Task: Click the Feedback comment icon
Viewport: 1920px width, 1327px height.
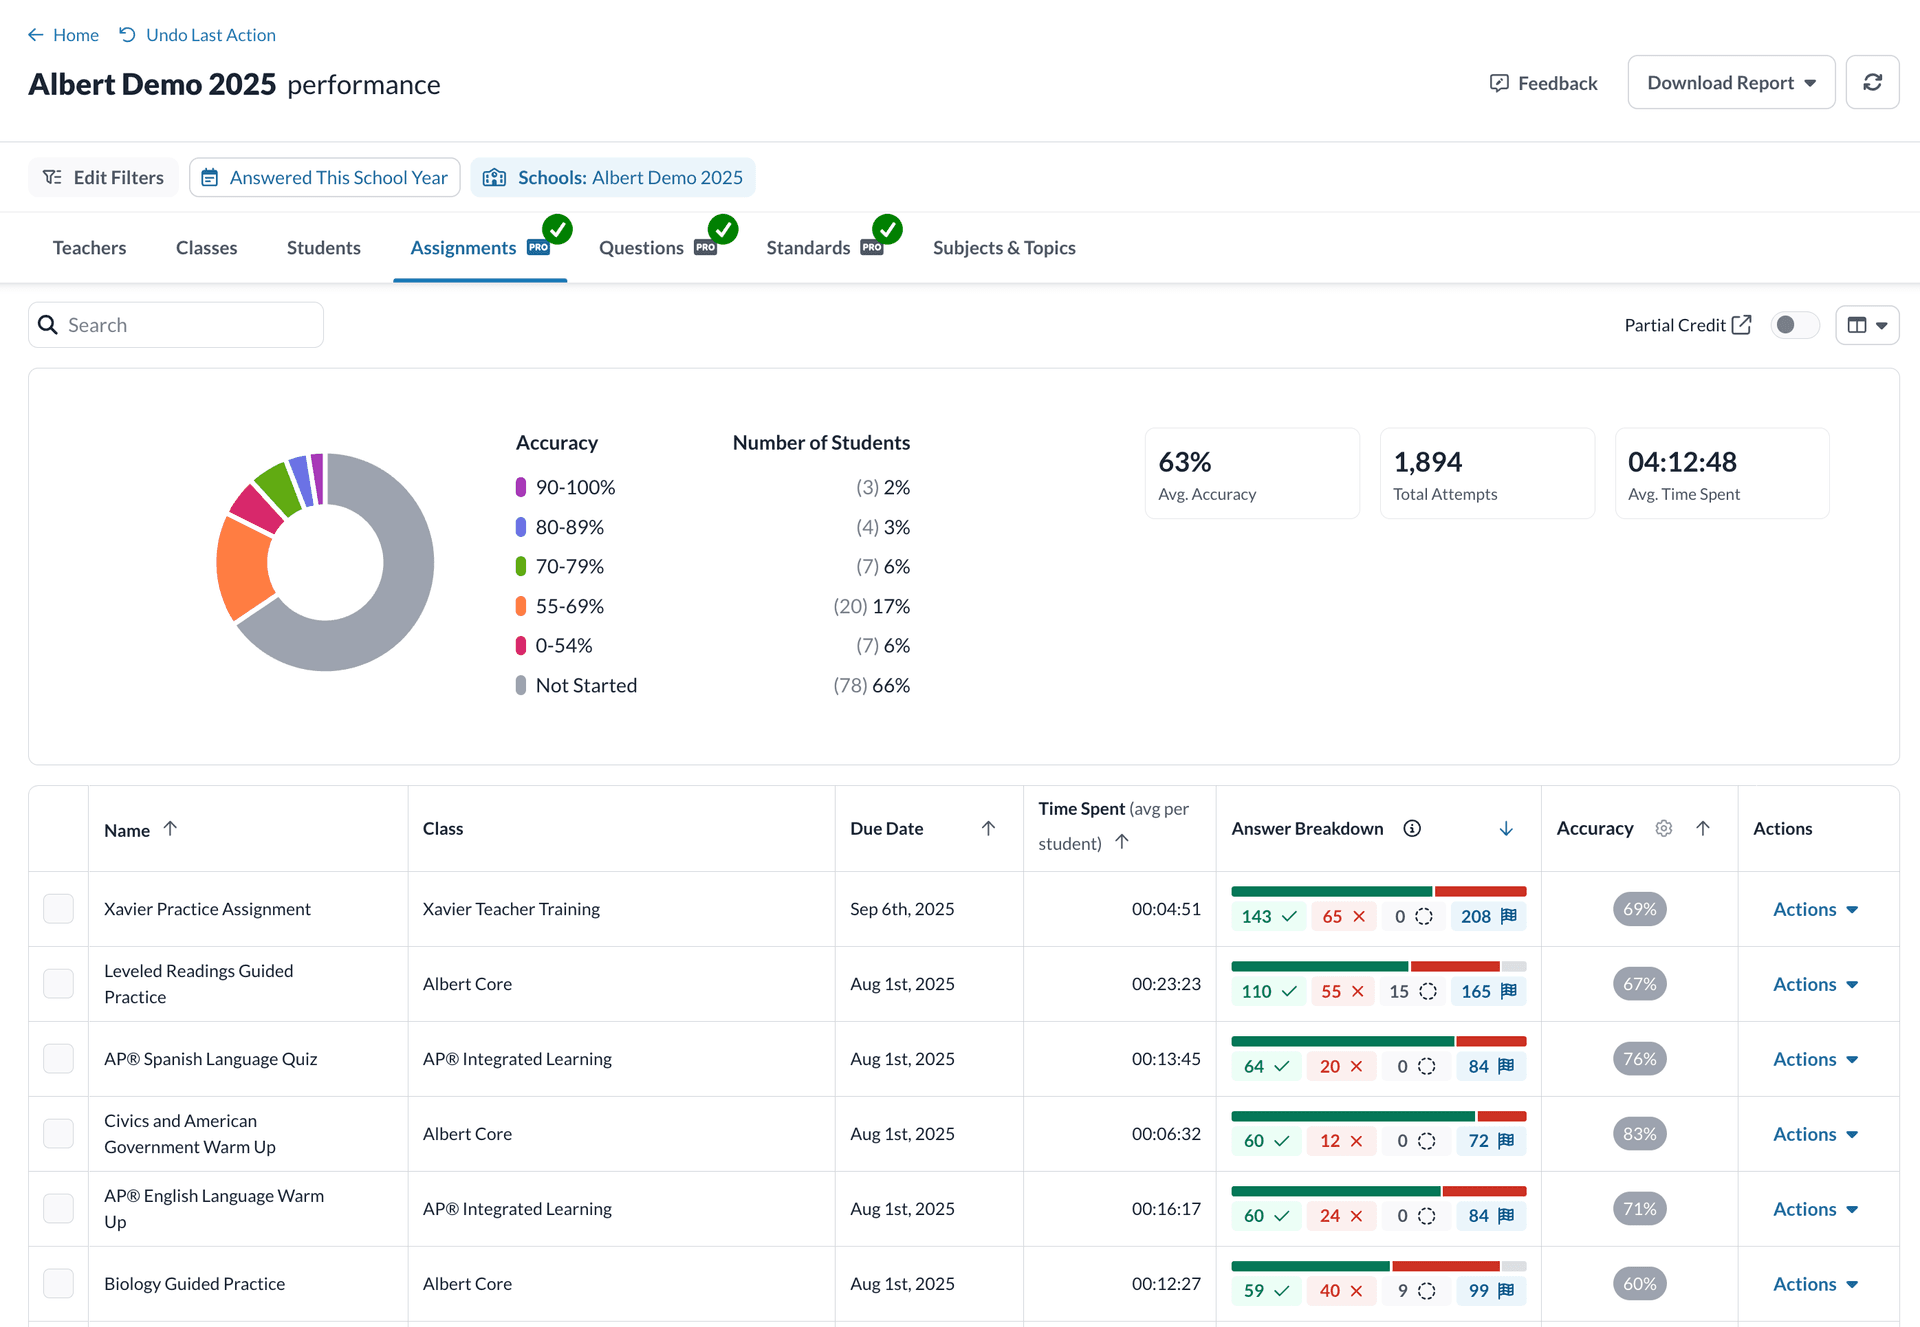Action: tap(1499, 83)
